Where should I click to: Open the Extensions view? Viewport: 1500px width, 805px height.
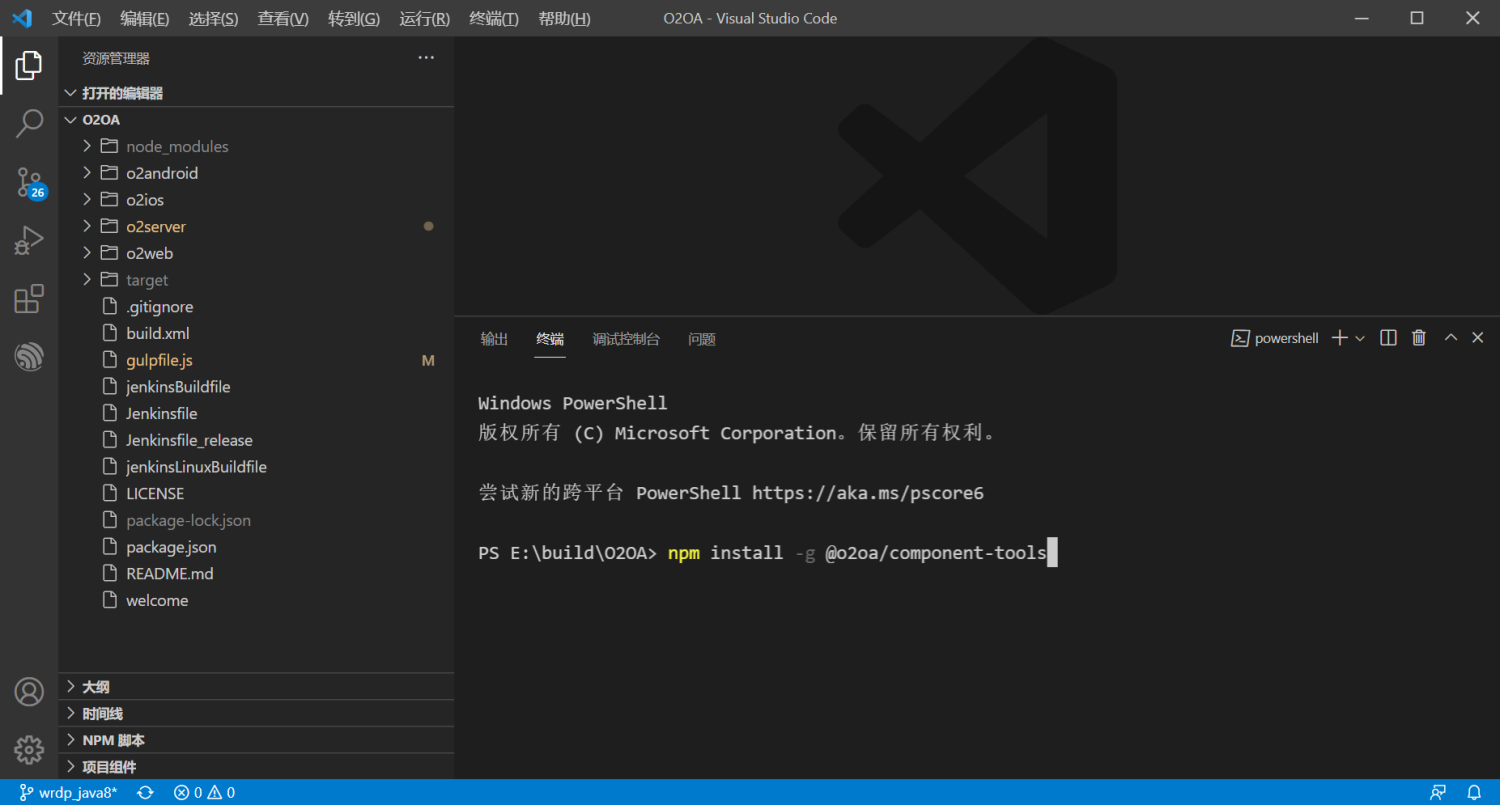coord(29,298)
